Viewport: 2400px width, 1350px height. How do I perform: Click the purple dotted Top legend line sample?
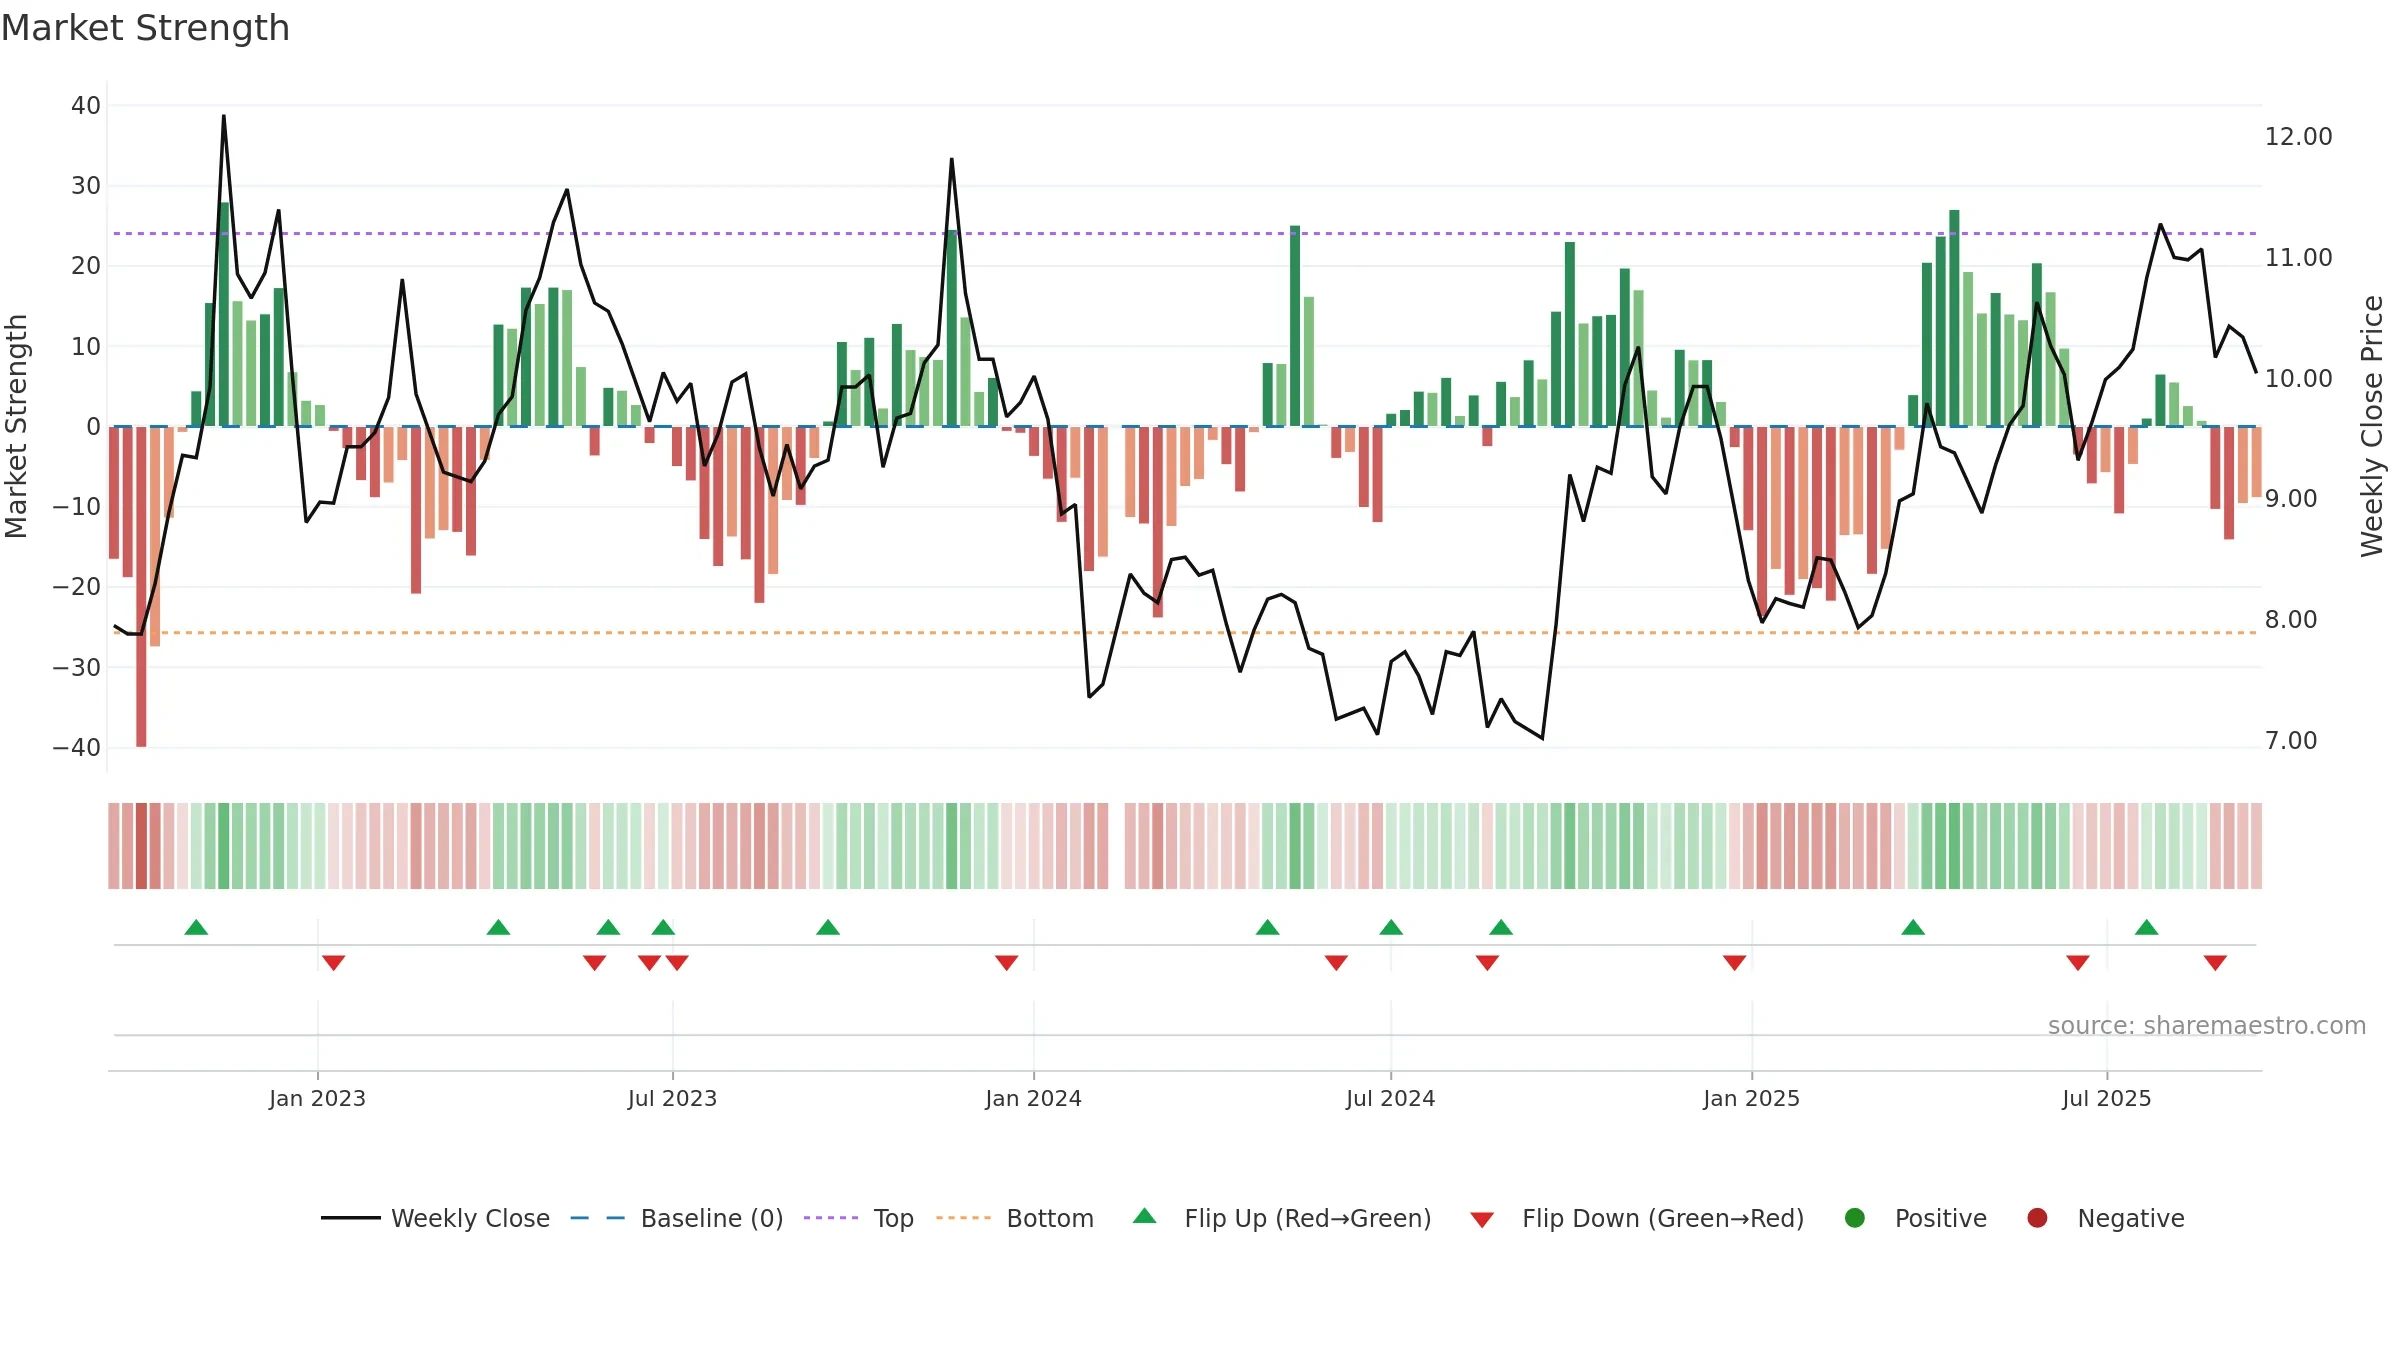(x=831, y=1218)
